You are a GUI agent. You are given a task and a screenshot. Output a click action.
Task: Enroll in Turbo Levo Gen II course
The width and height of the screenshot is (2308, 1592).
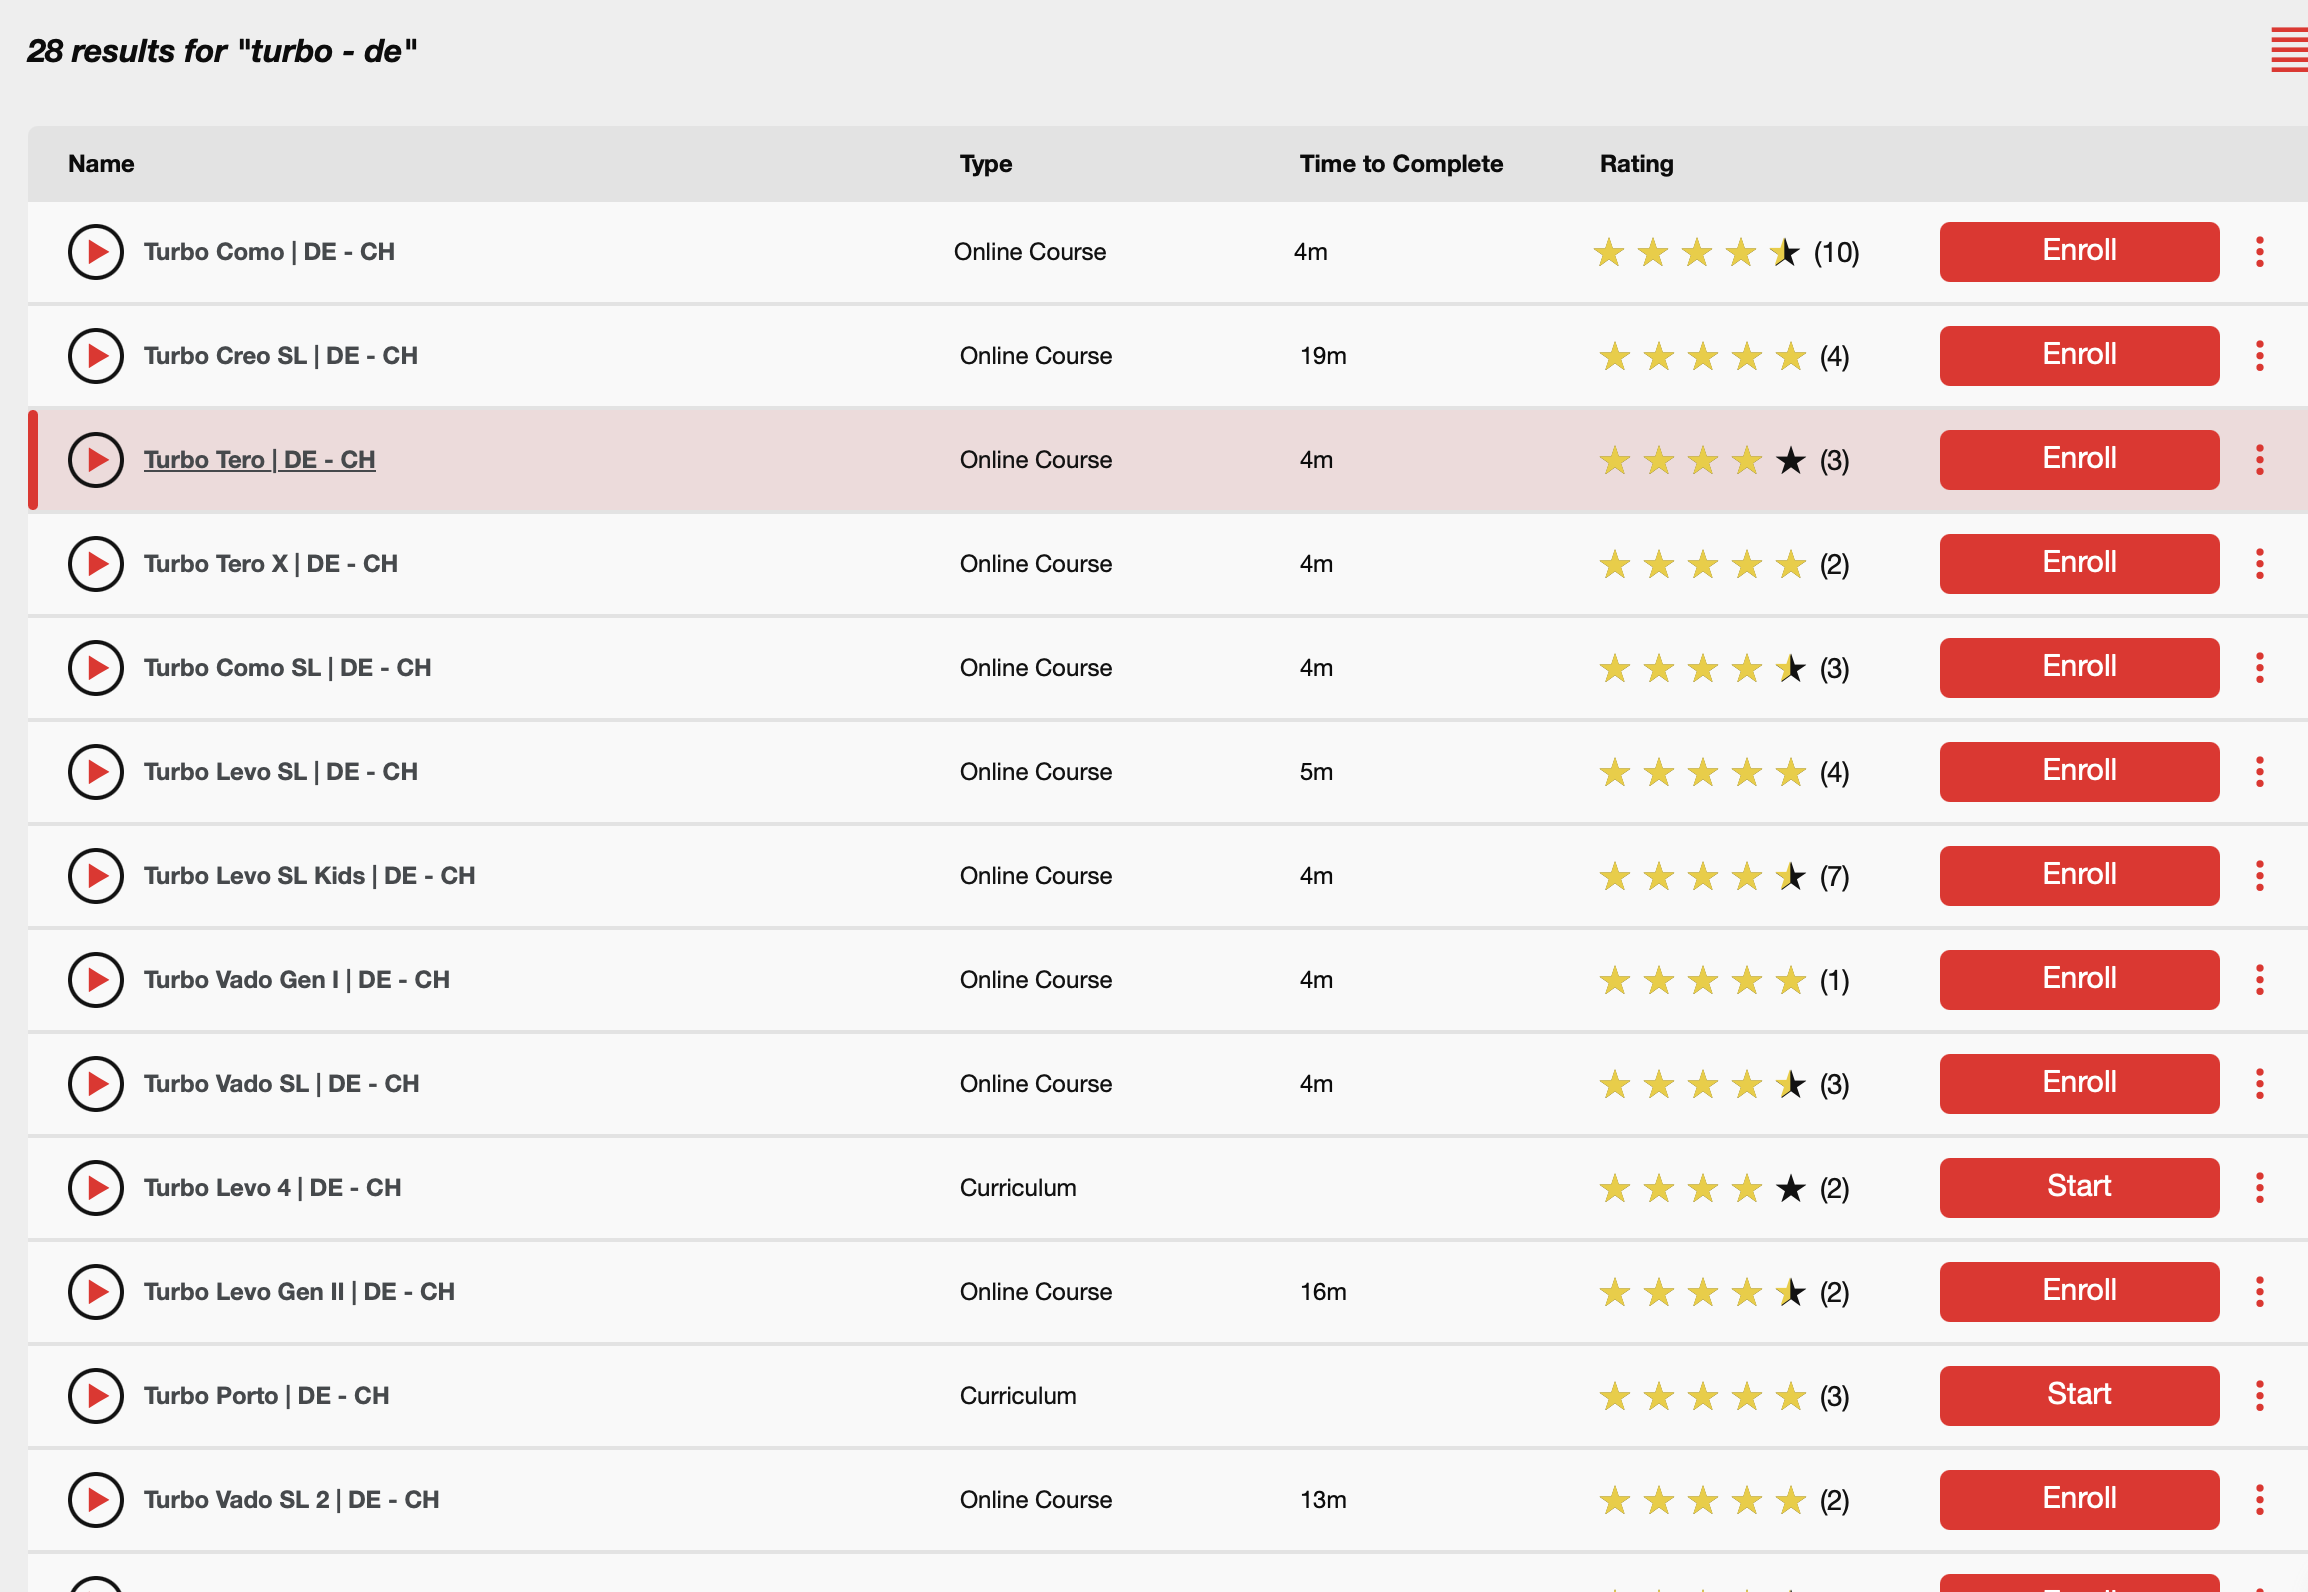coord(2079,1292)
